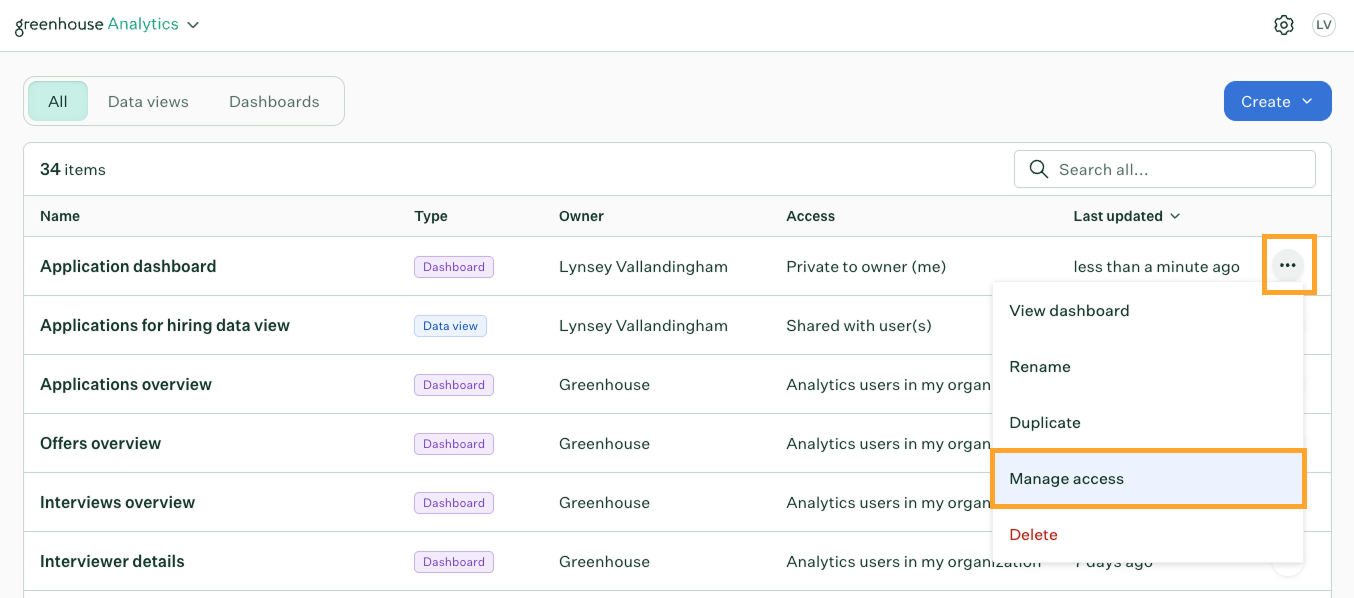Click the ellipsis menu for Application dashboard
The image size is (1354, 598).
[1288, 265]
